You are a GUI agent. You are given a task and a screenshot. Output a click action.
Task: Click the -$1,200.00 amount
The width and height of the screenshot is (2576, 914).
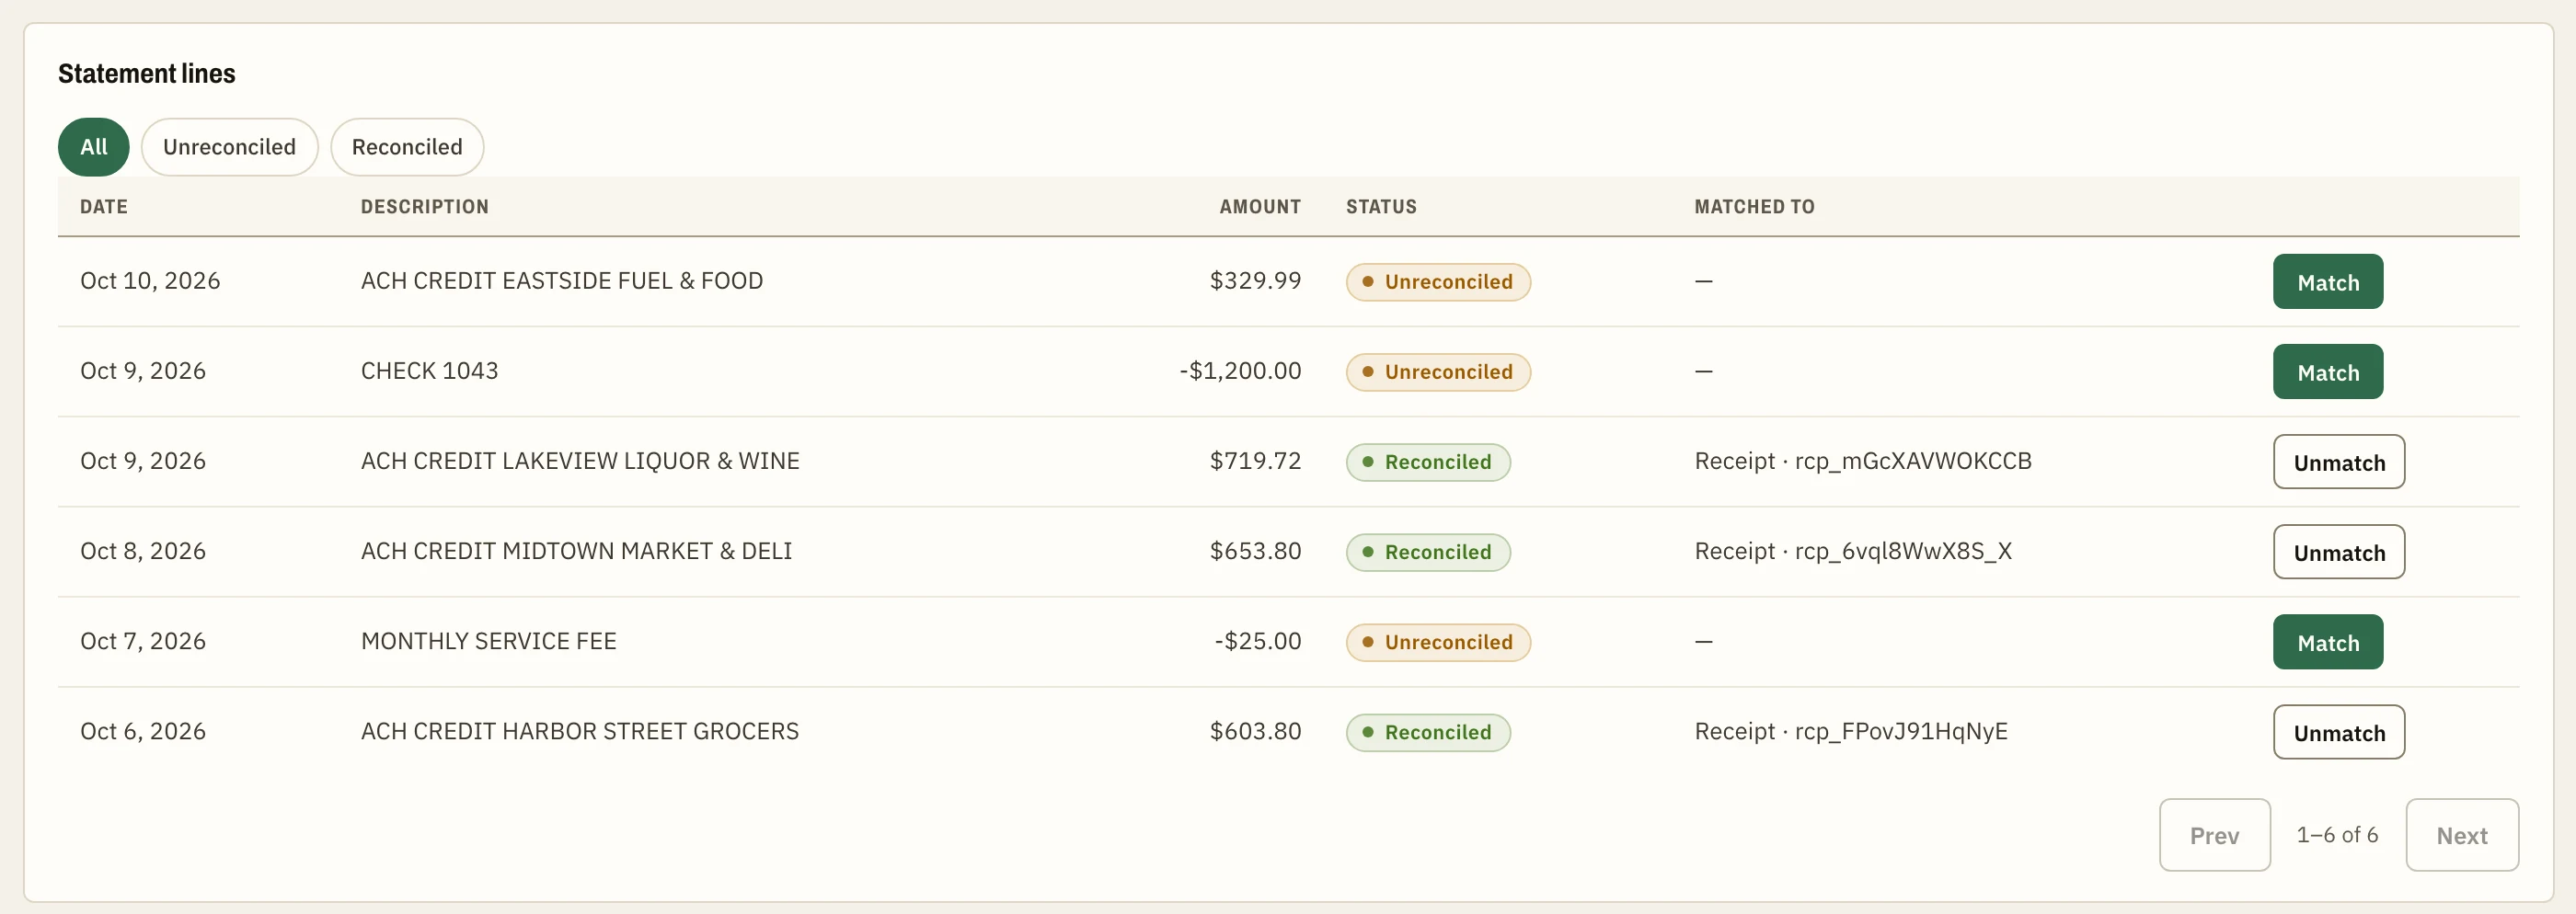[1240, 371]
